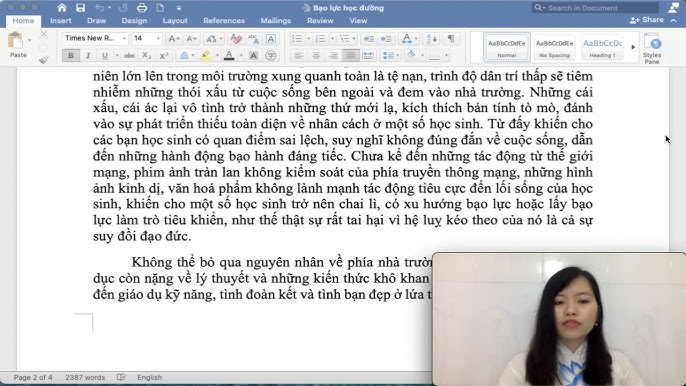Undo the last action
Image resolution: width=686 pixels, height=386 pixels.
pyautogui.click(x=99, y=8)
